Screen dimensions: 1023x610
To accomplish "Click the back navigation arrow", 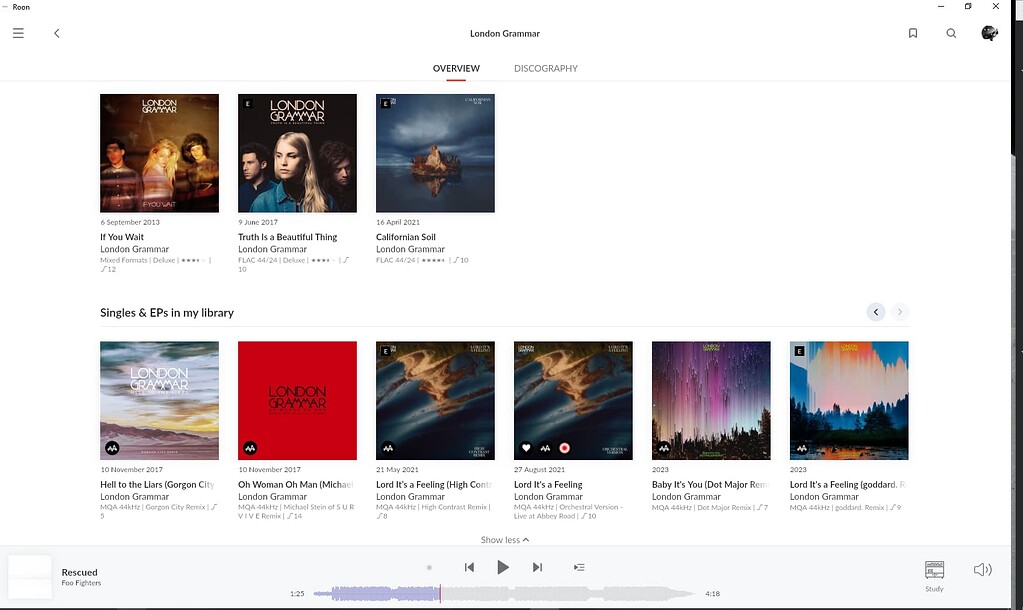I will coord(56,32).
